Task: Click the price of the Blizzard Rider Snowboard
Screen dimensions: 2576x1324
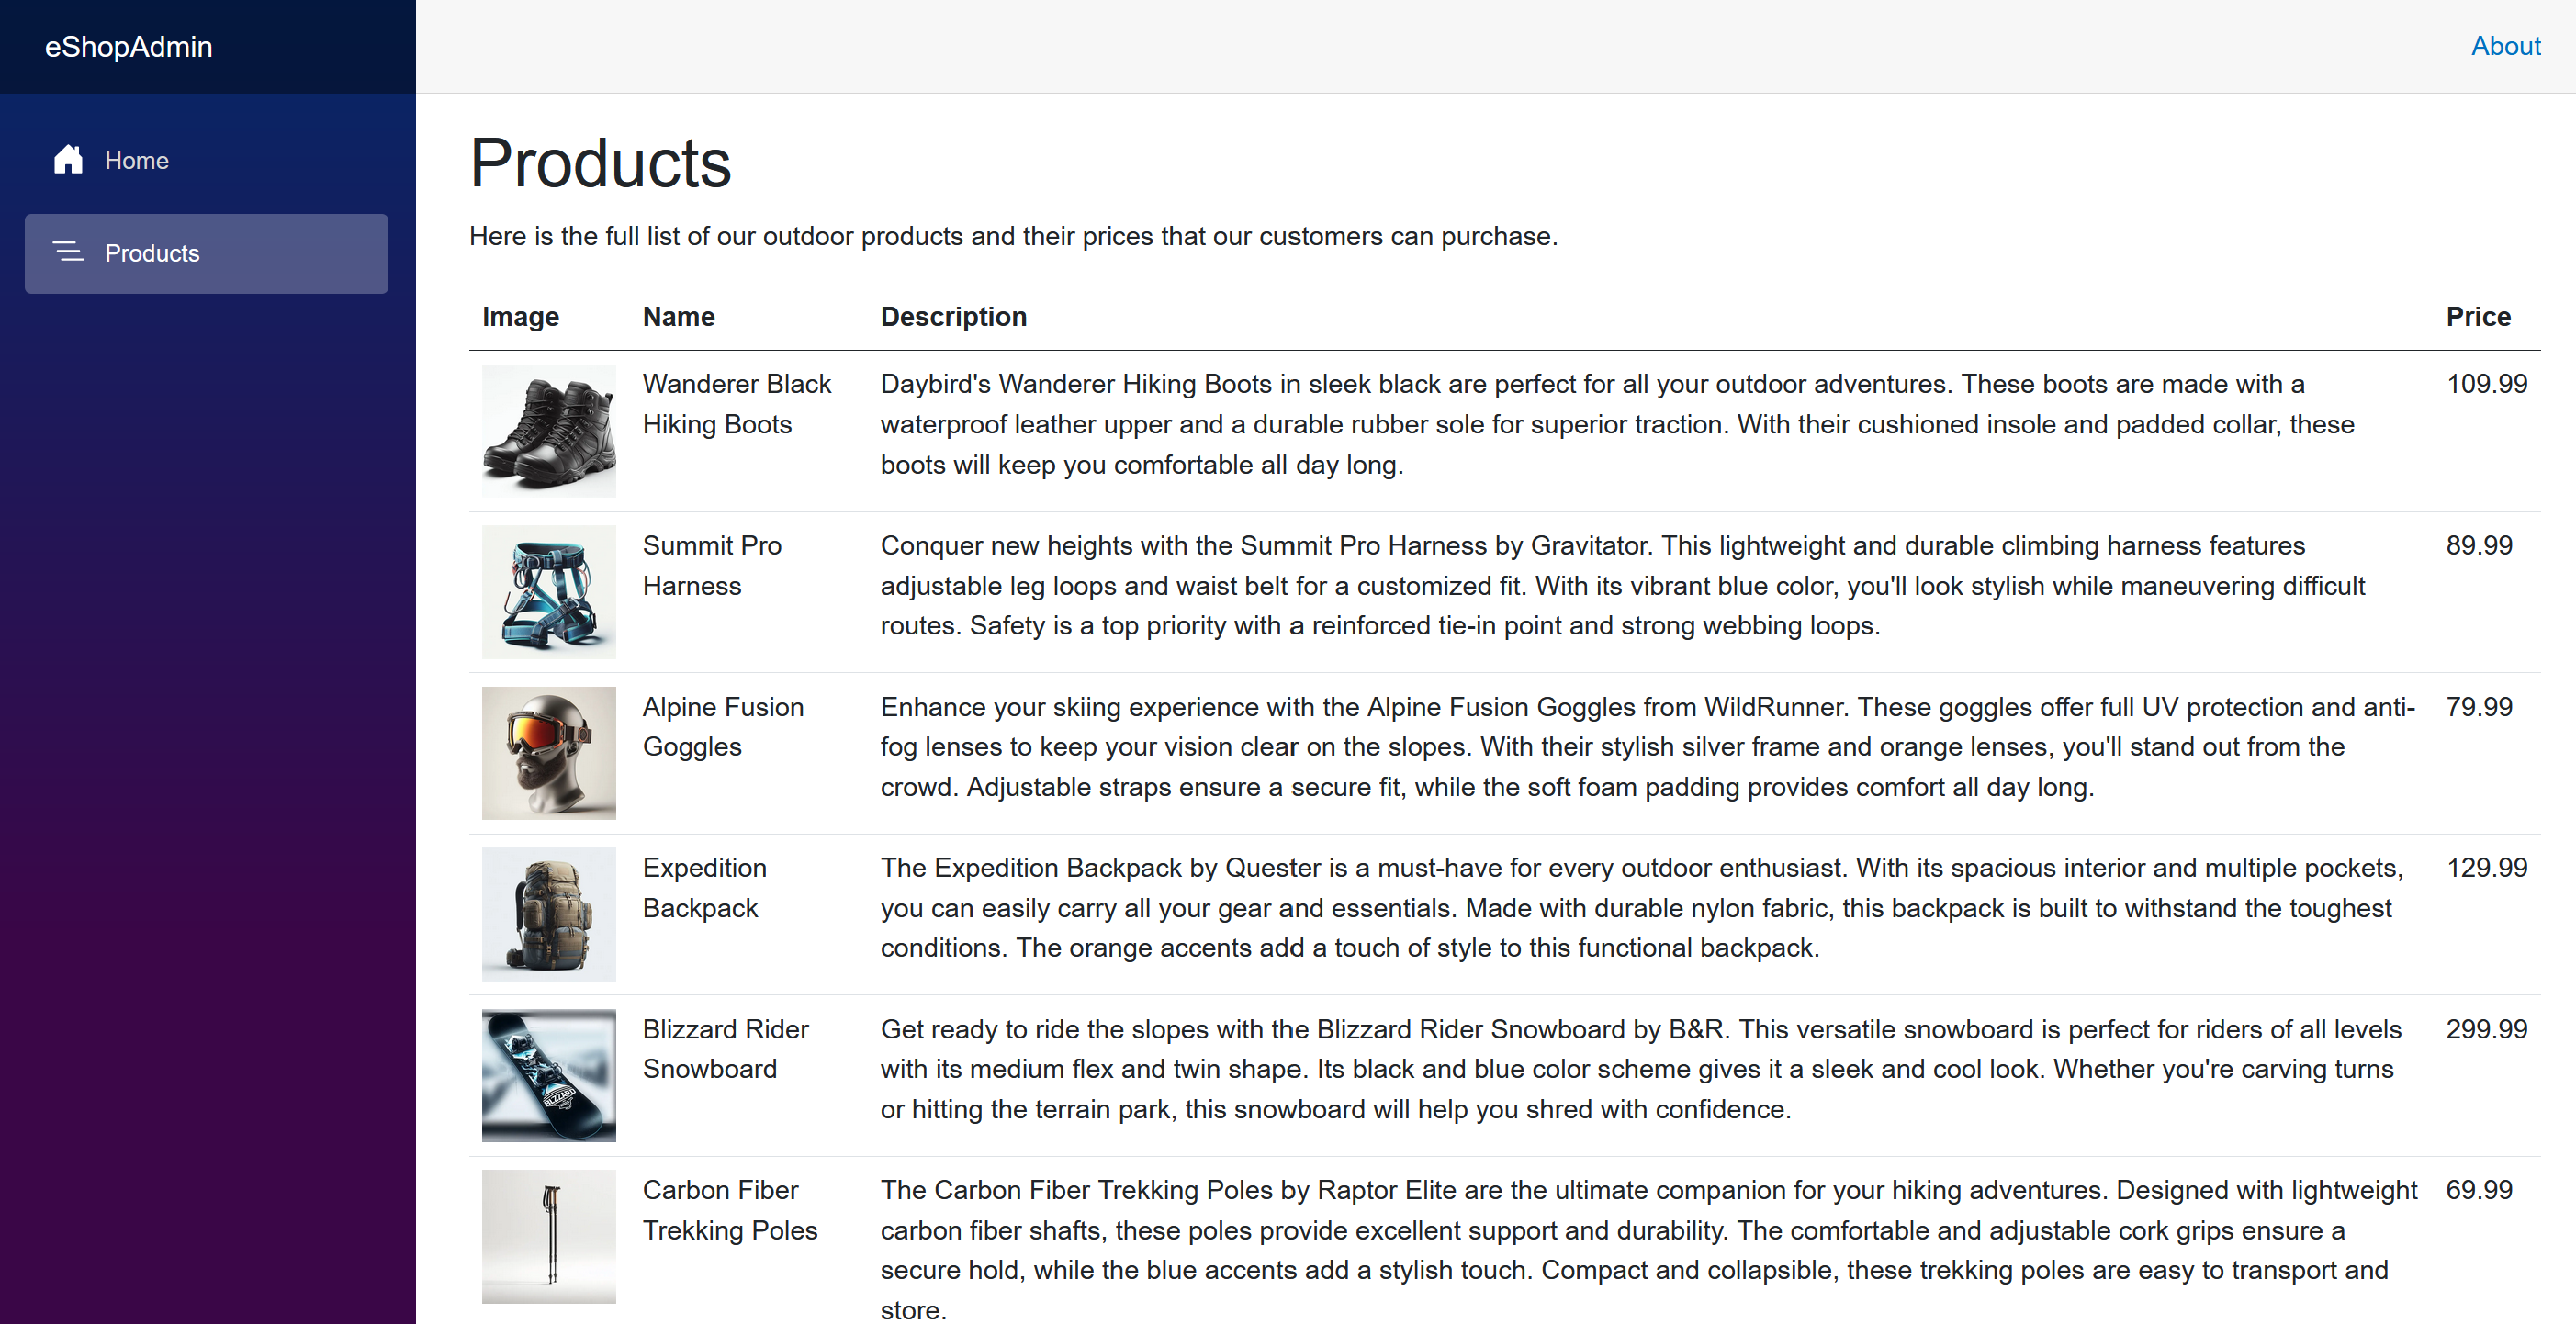Action: (2487, 1029)
